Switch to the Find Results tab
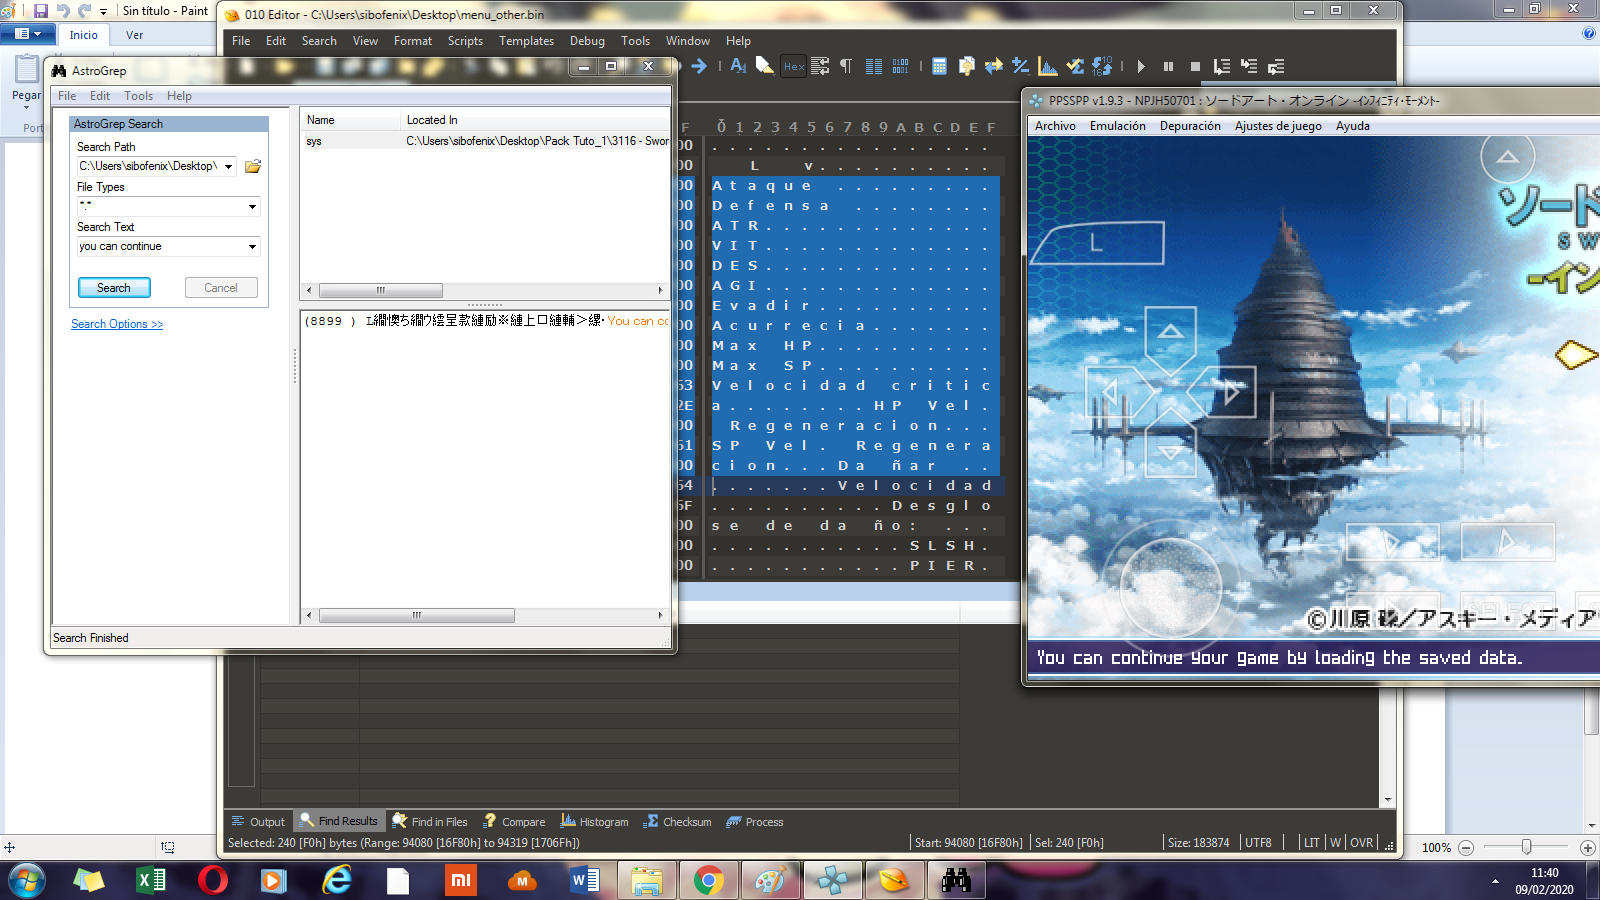Image resolution: width=1600 pixels, height=900 pixels. point(338,822)
